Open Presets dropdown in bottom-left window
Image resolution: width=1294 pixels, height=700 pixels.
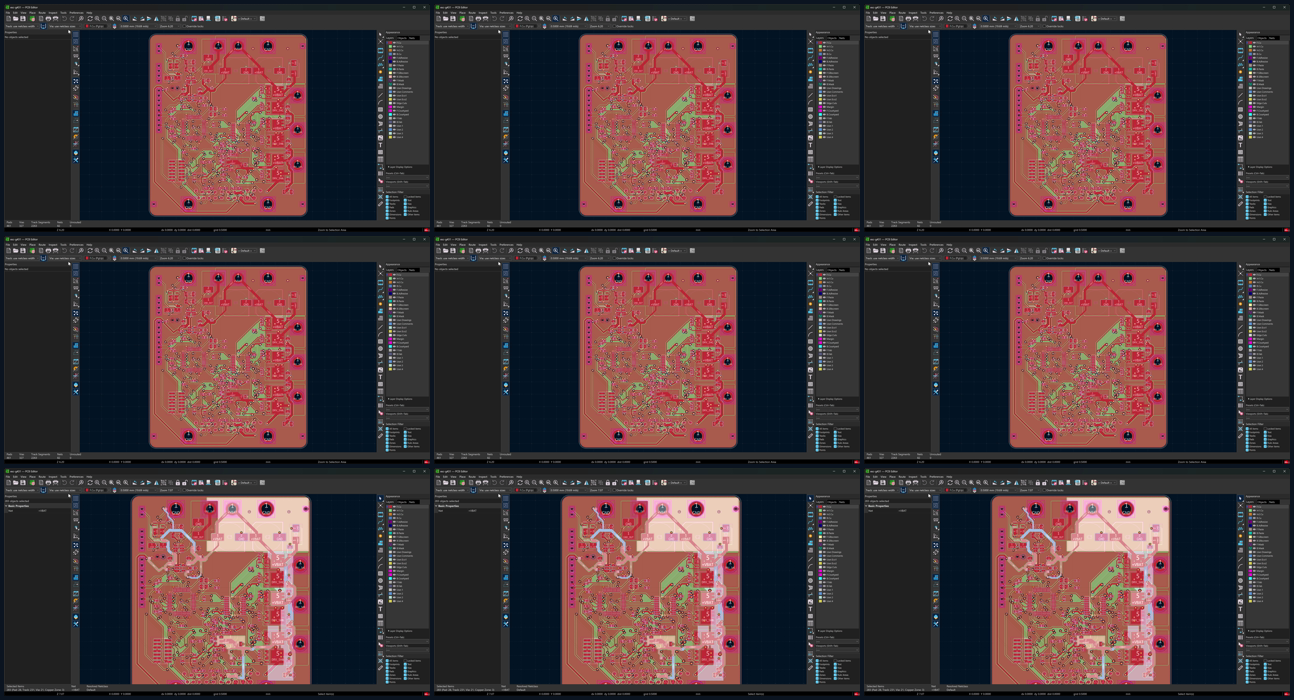coord(407,641)
